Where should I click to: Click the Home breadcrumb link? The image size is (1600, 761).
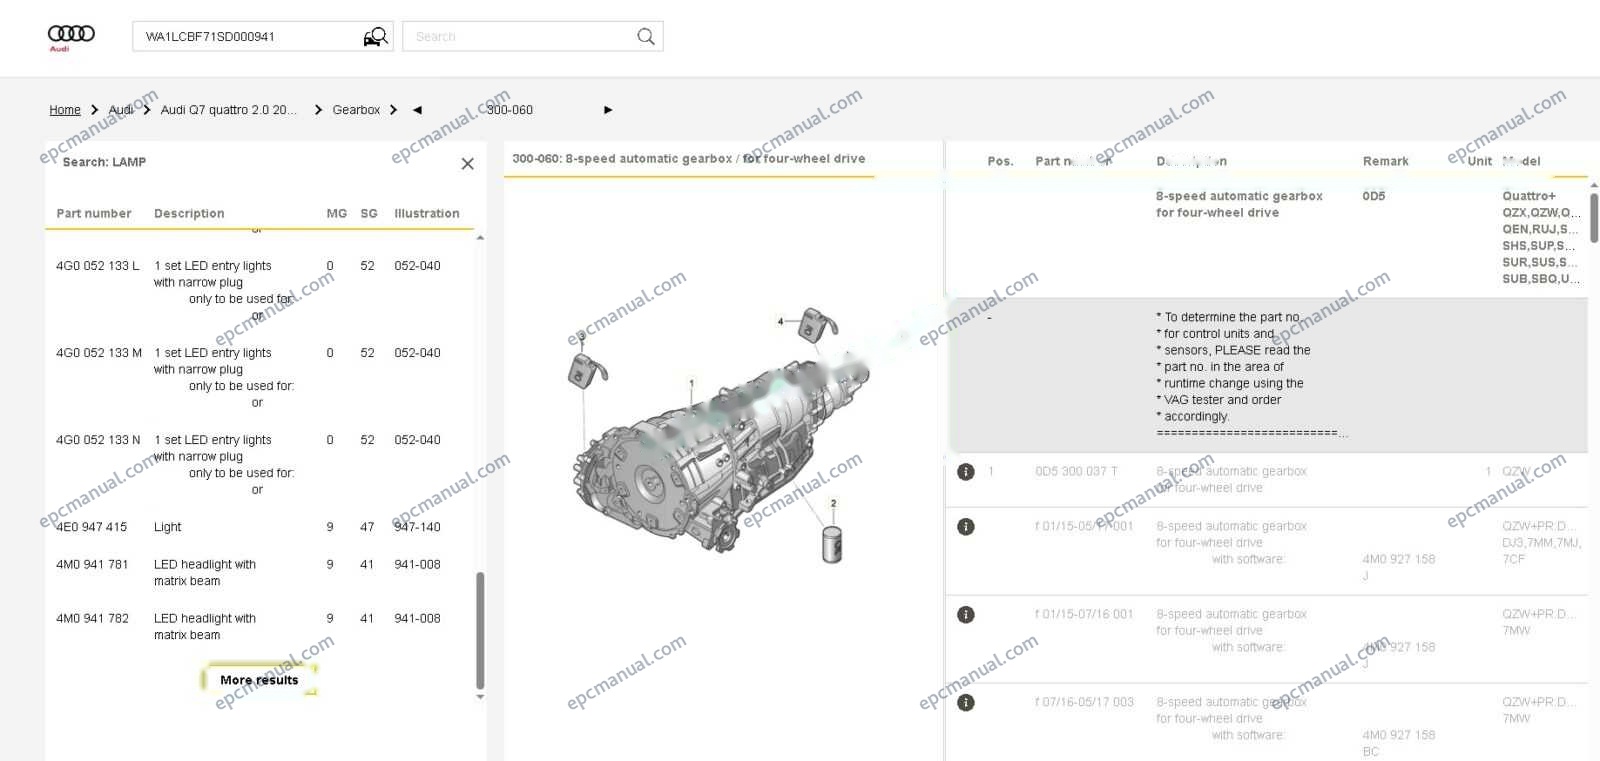[x=65, y=110]
